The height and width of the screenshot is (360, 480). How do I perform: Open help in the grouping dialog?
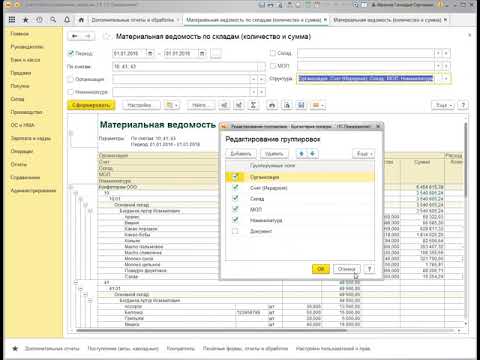[x=369, y=269]
